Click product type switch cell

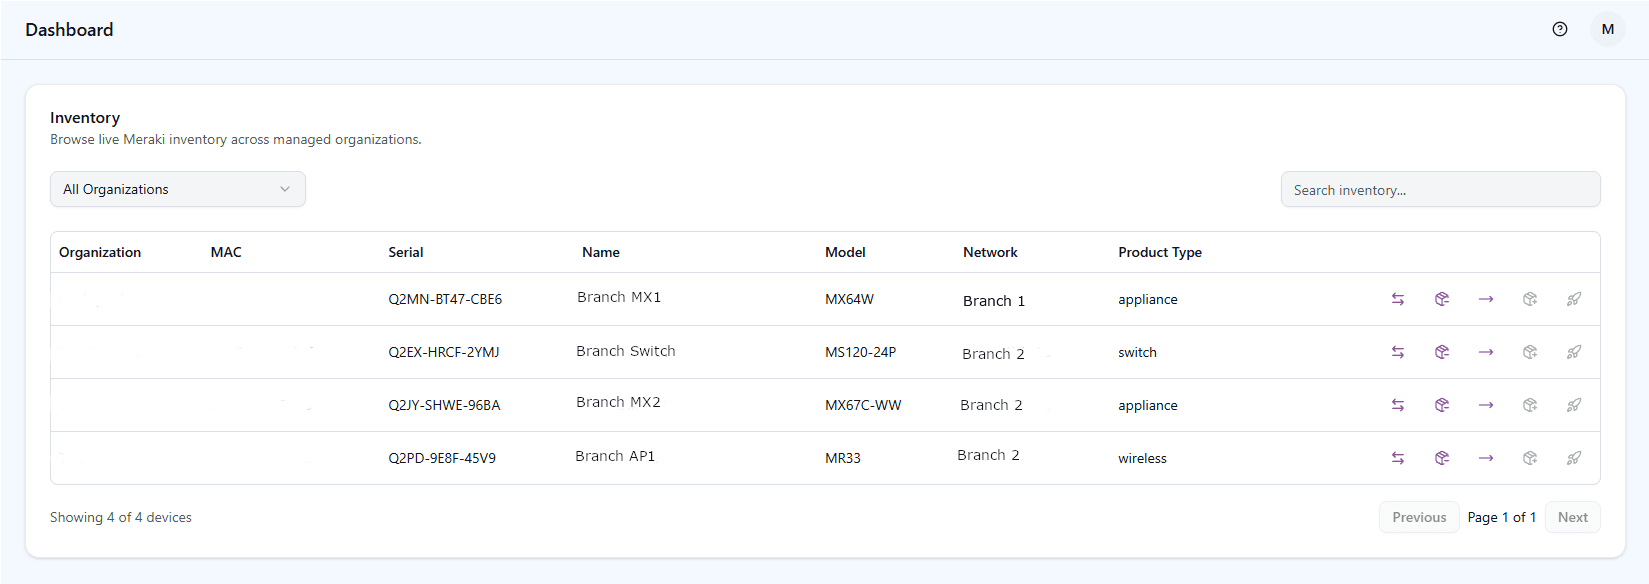(1137, 352)
